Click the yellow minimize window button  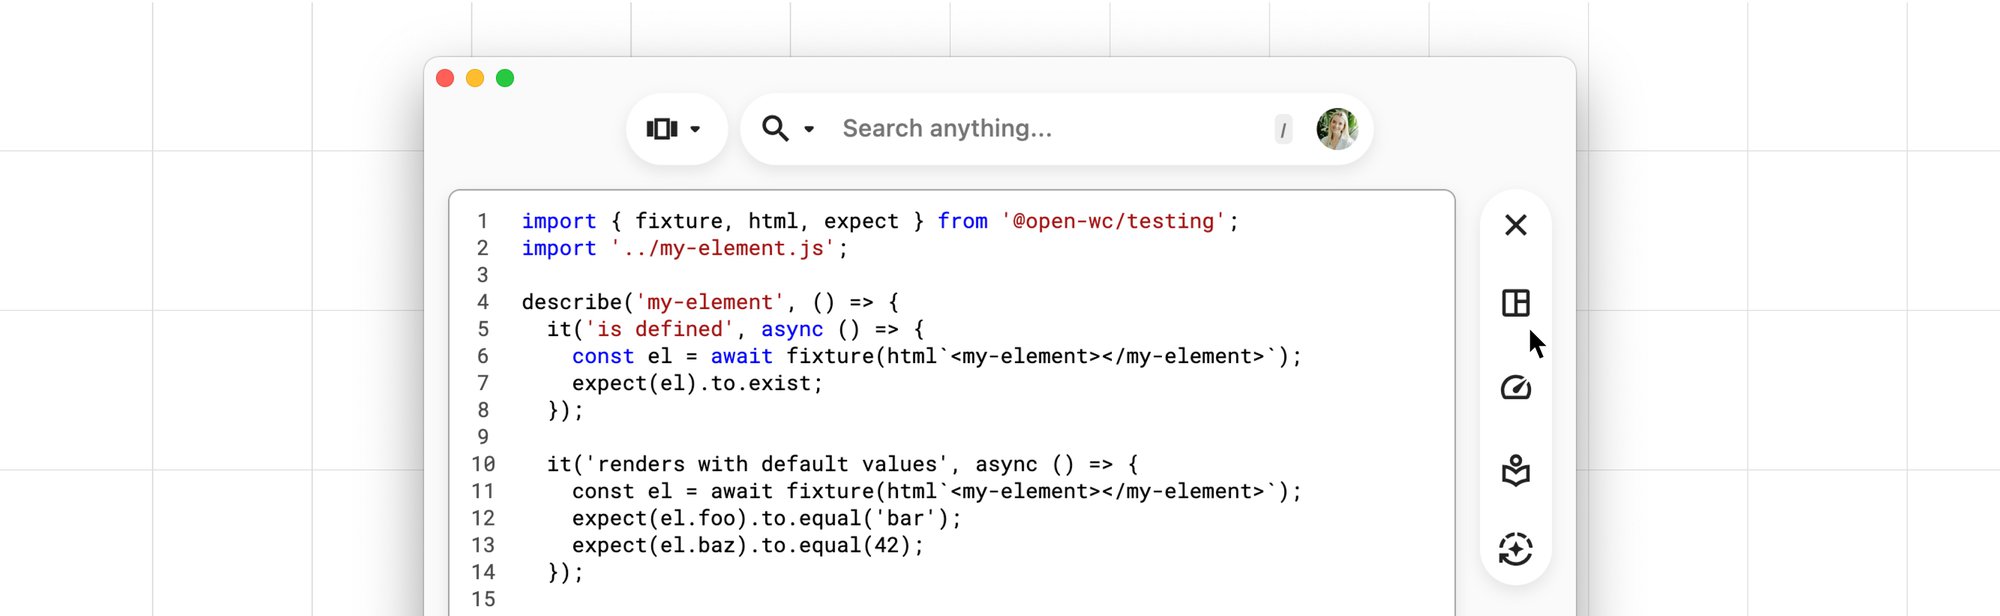(475, 78)
